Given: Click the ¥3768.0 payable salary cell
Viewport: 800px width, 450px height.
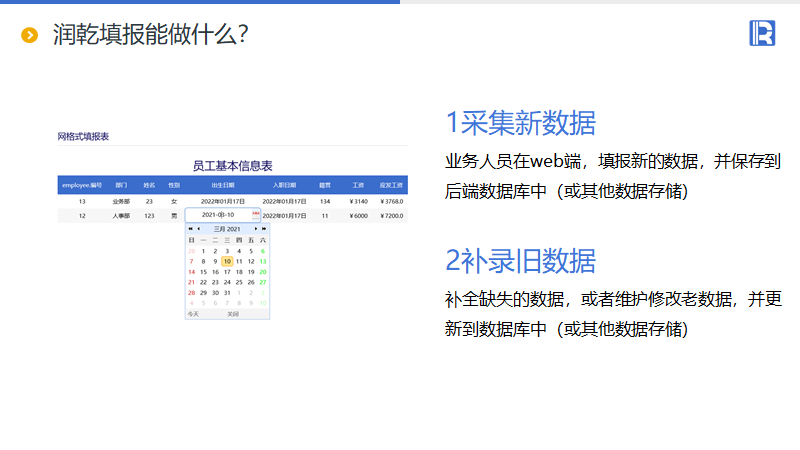Looking at the screenshot, I should [391, 202].
